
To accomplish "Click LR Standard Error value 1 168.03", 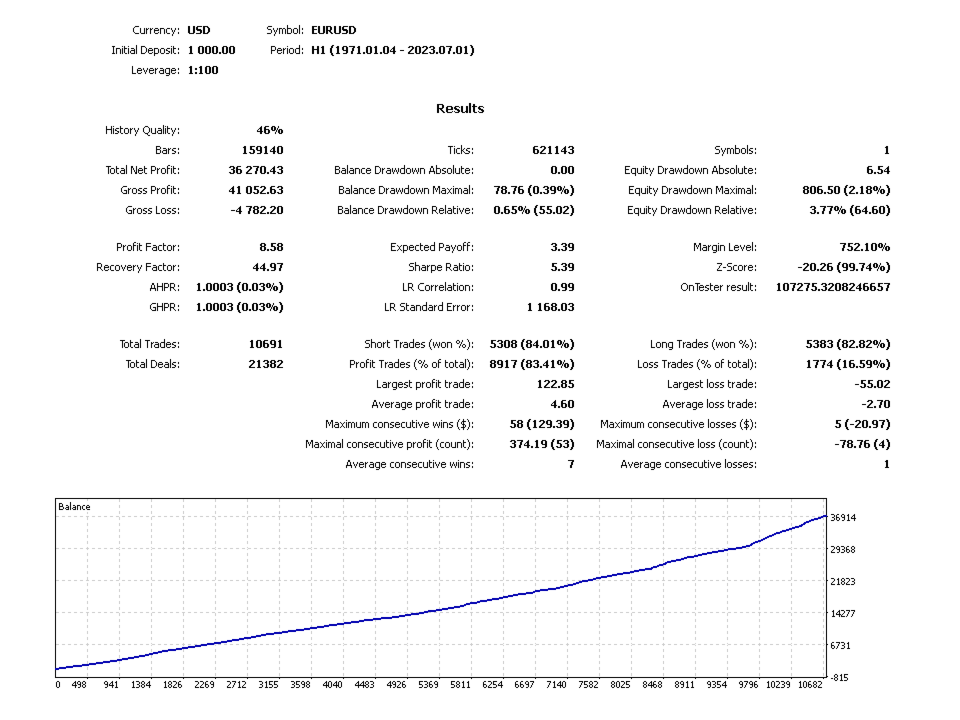I will click(550, 307).
